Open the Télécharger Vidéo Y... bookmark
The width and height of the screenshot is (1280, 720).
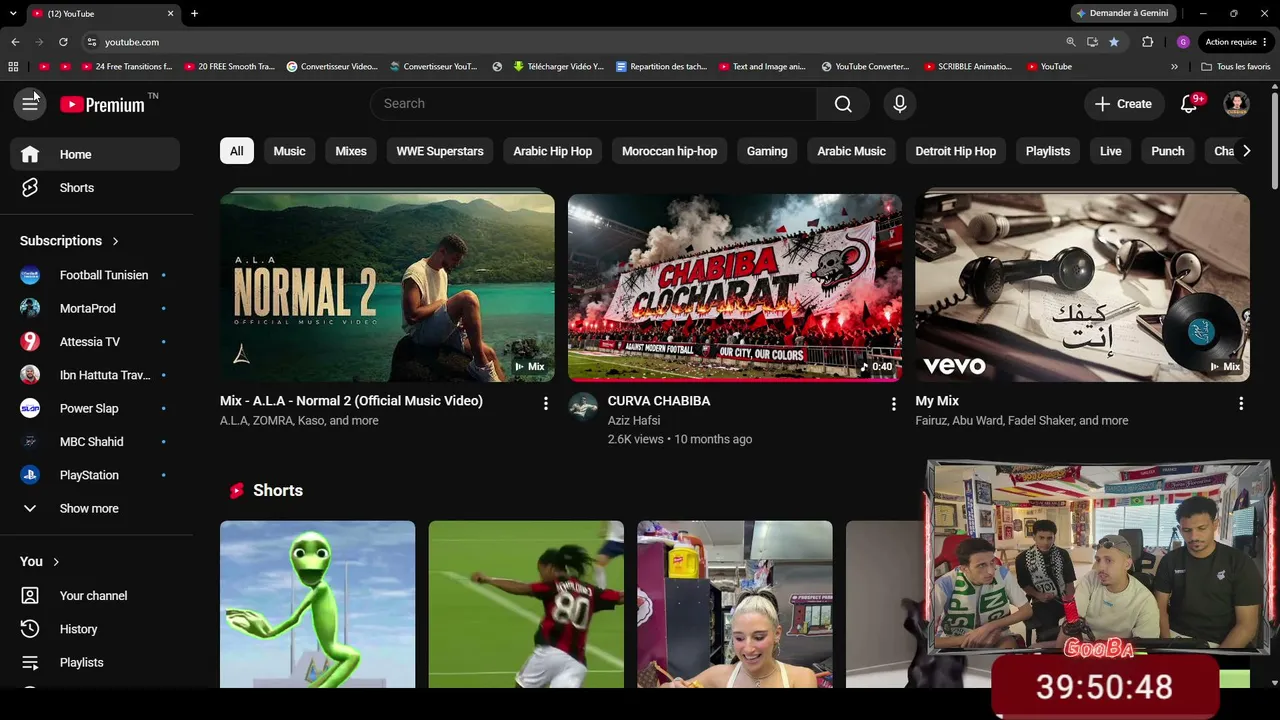click(559, 67)
